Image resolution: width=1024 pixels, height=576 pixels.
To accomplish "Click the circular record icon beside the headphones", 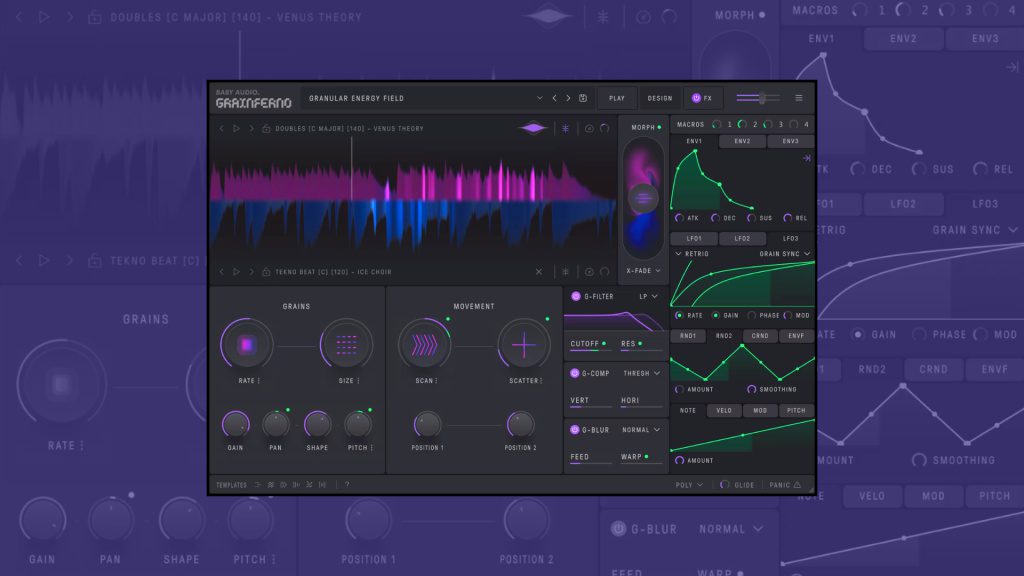I will (588, 128).
